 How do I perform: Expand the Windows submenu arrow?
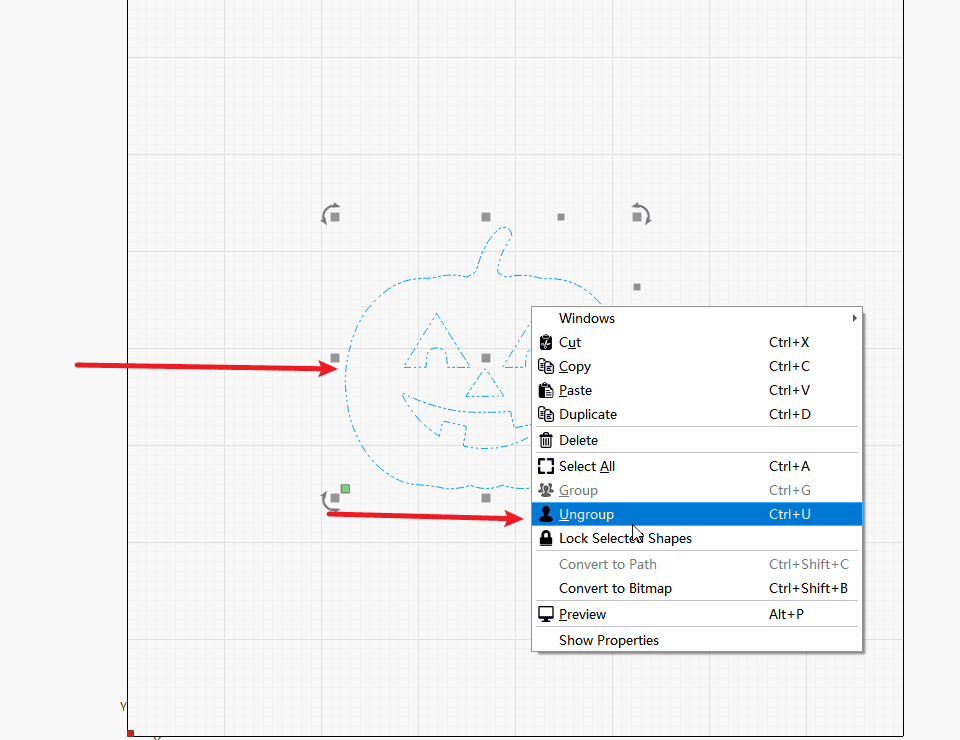854,318
